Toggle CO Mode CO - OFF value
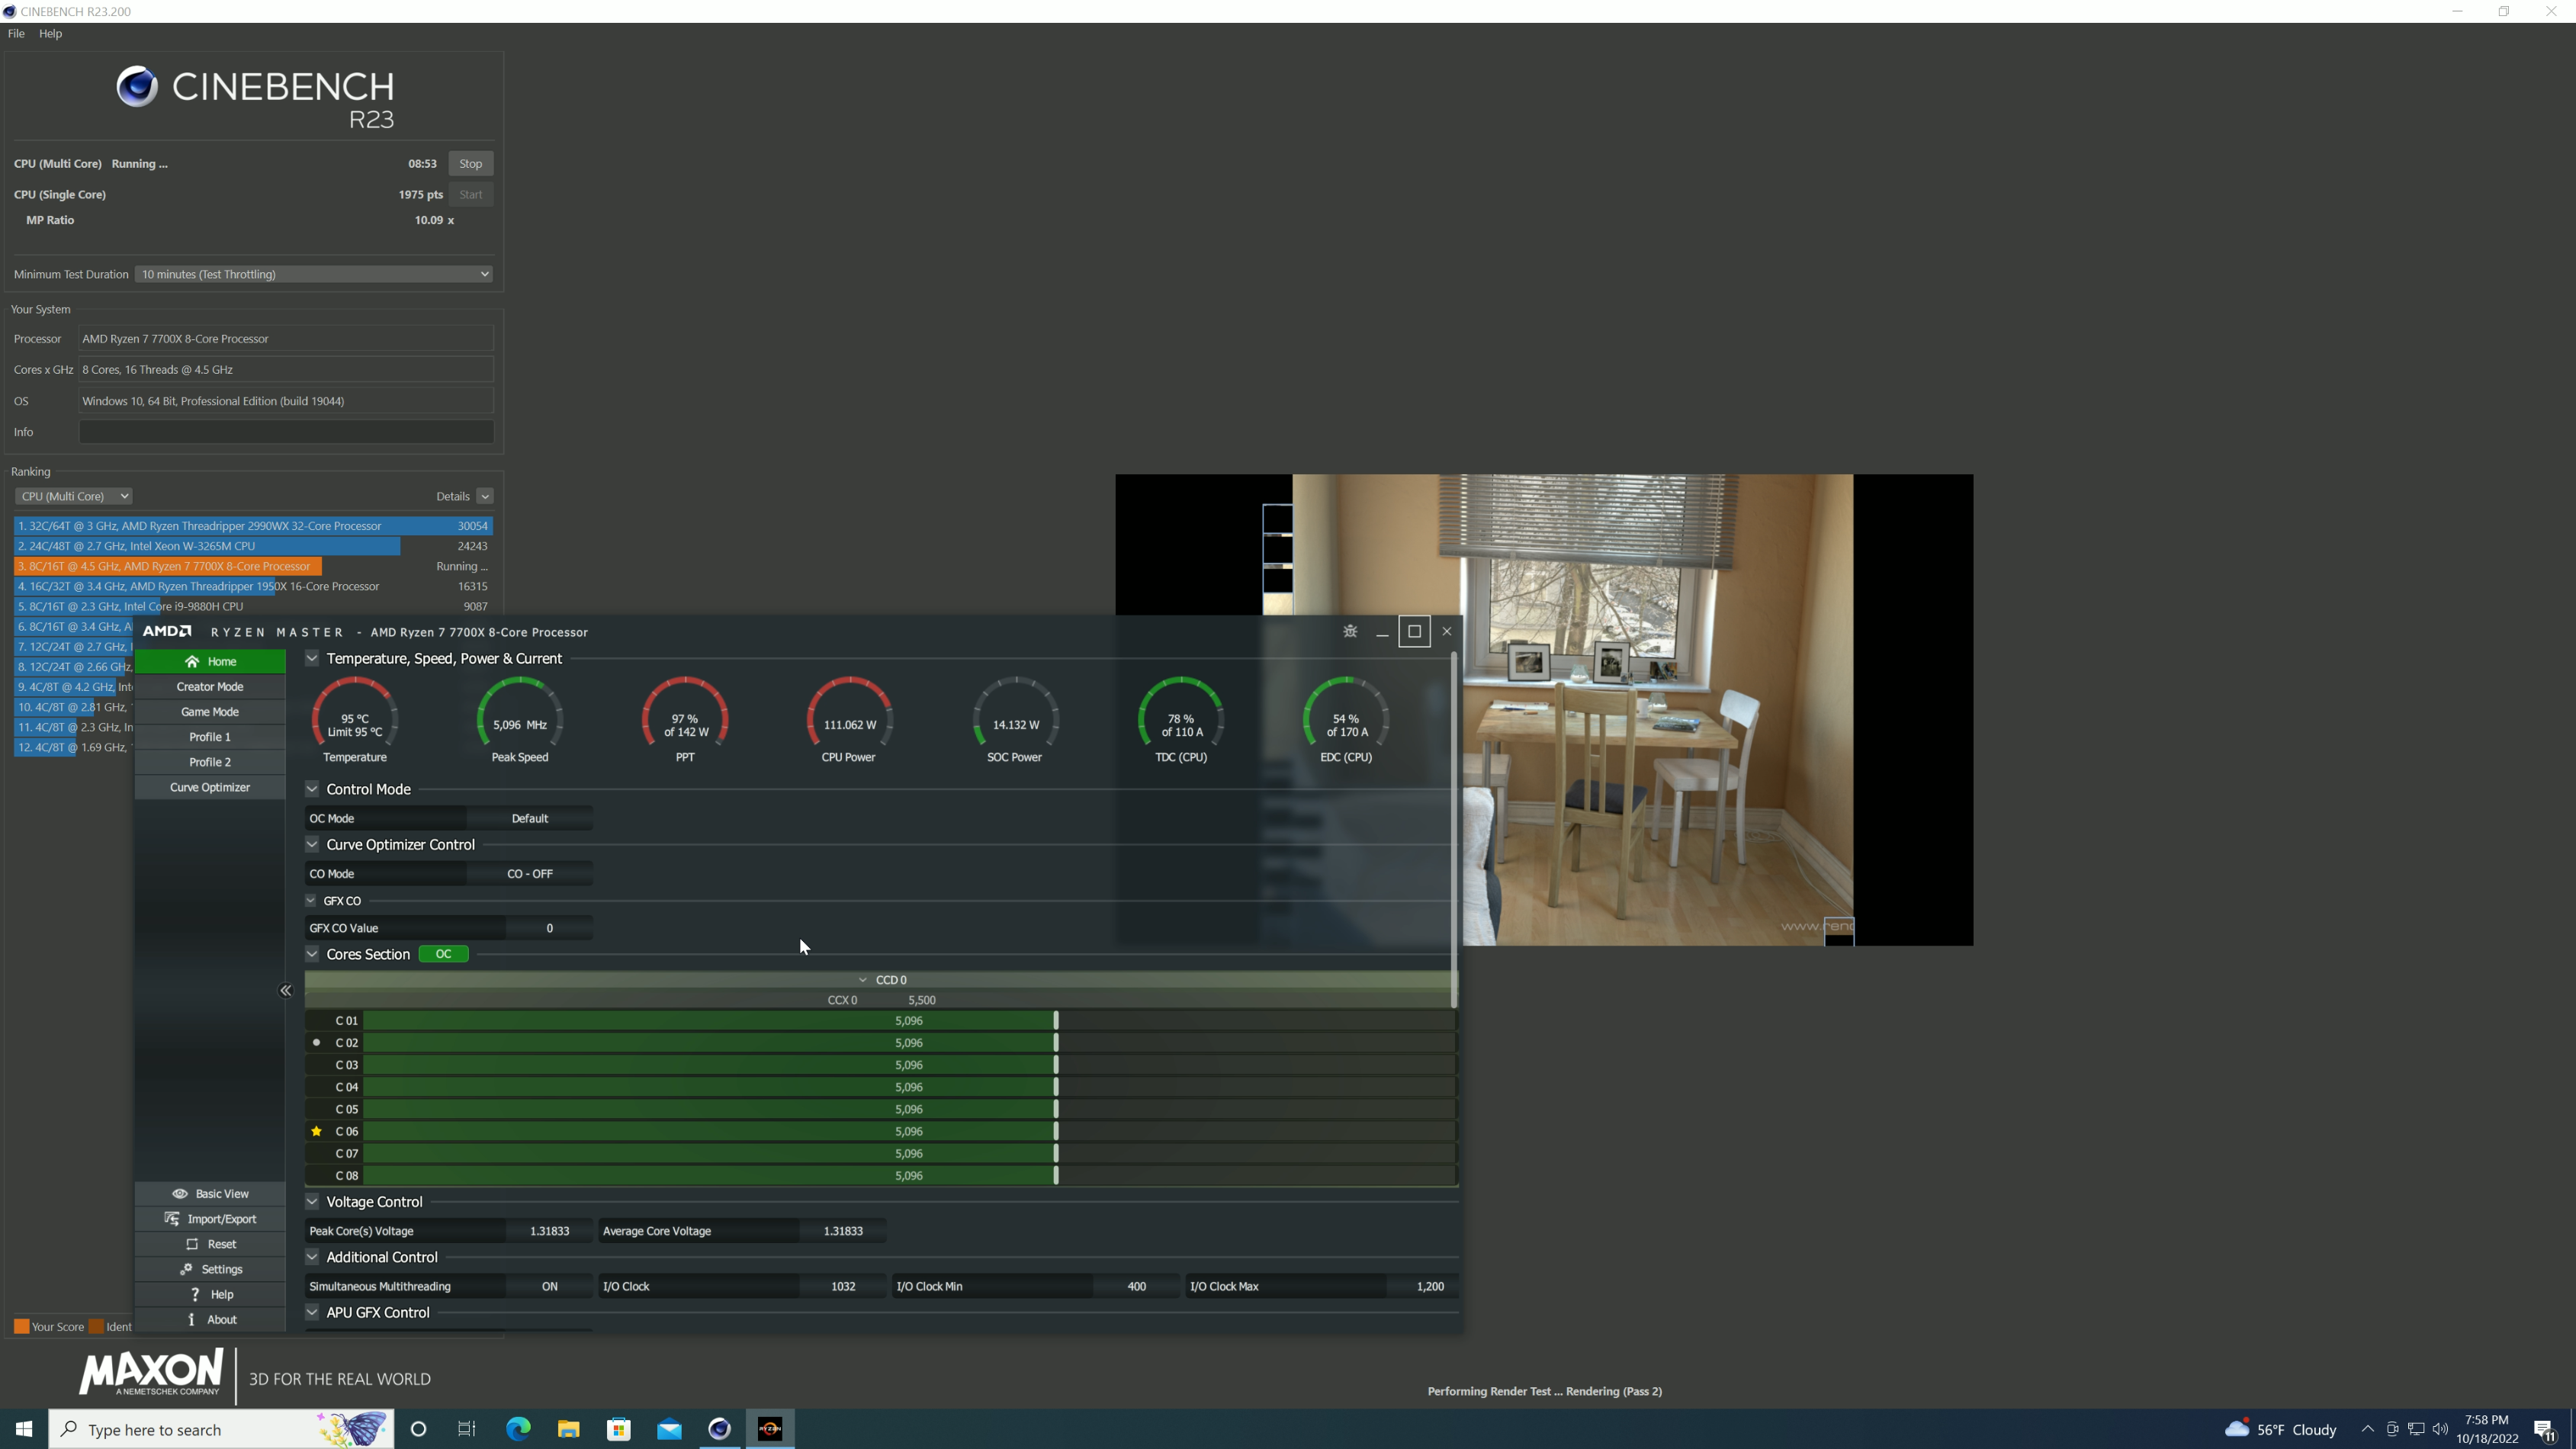The height and width of the screenshot is (1449, 2576). point(530,874)
